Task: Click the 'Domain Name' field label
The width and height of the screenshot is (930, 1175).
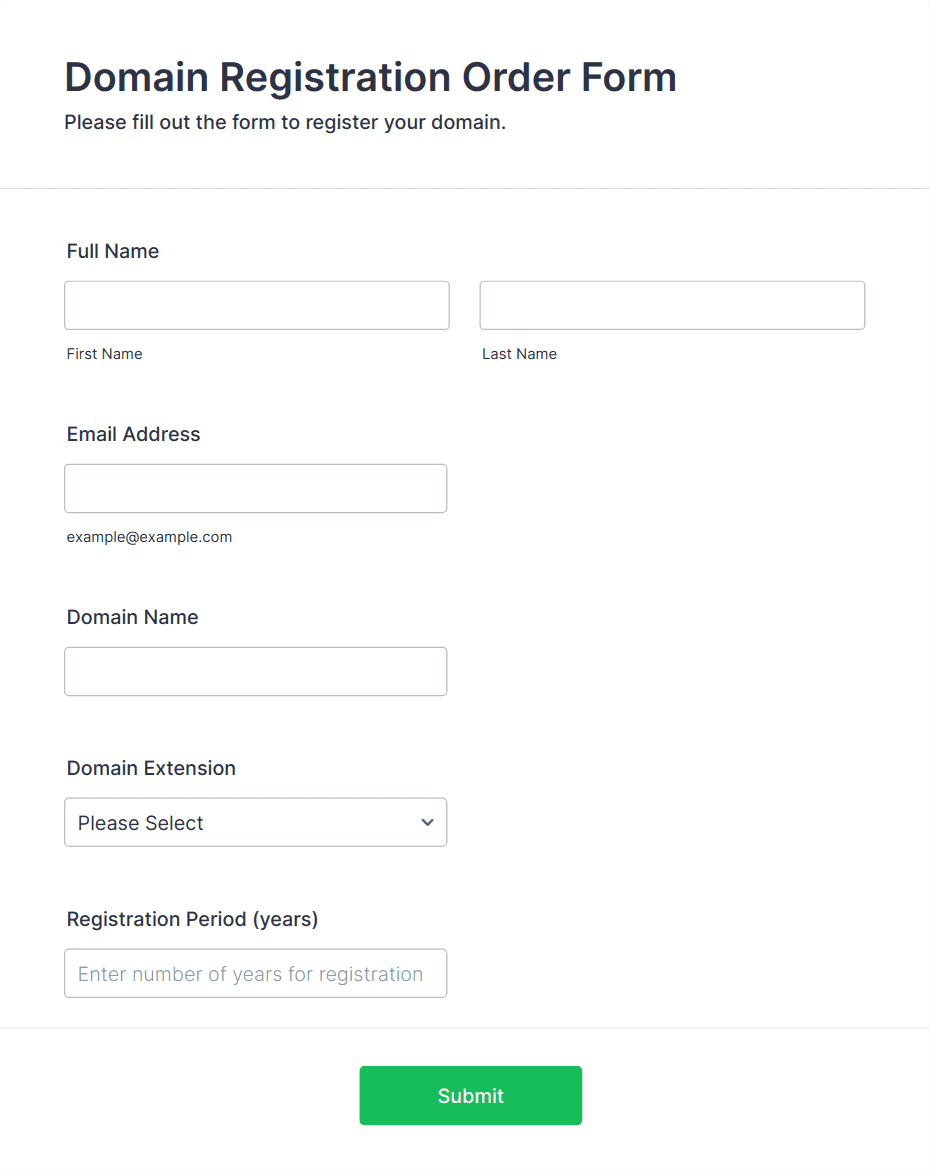Action: pyautogui.click(x=133, y=617)
